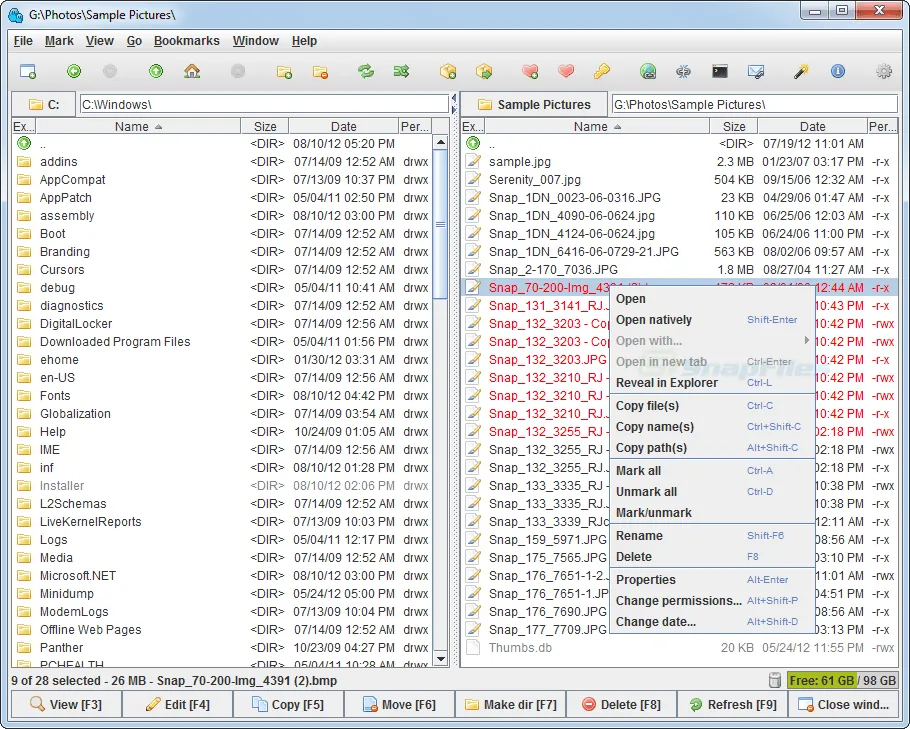The width and height of the screenshot is (910, 729).
Task: Edit credentials with key icon
Action: point(602,71)
